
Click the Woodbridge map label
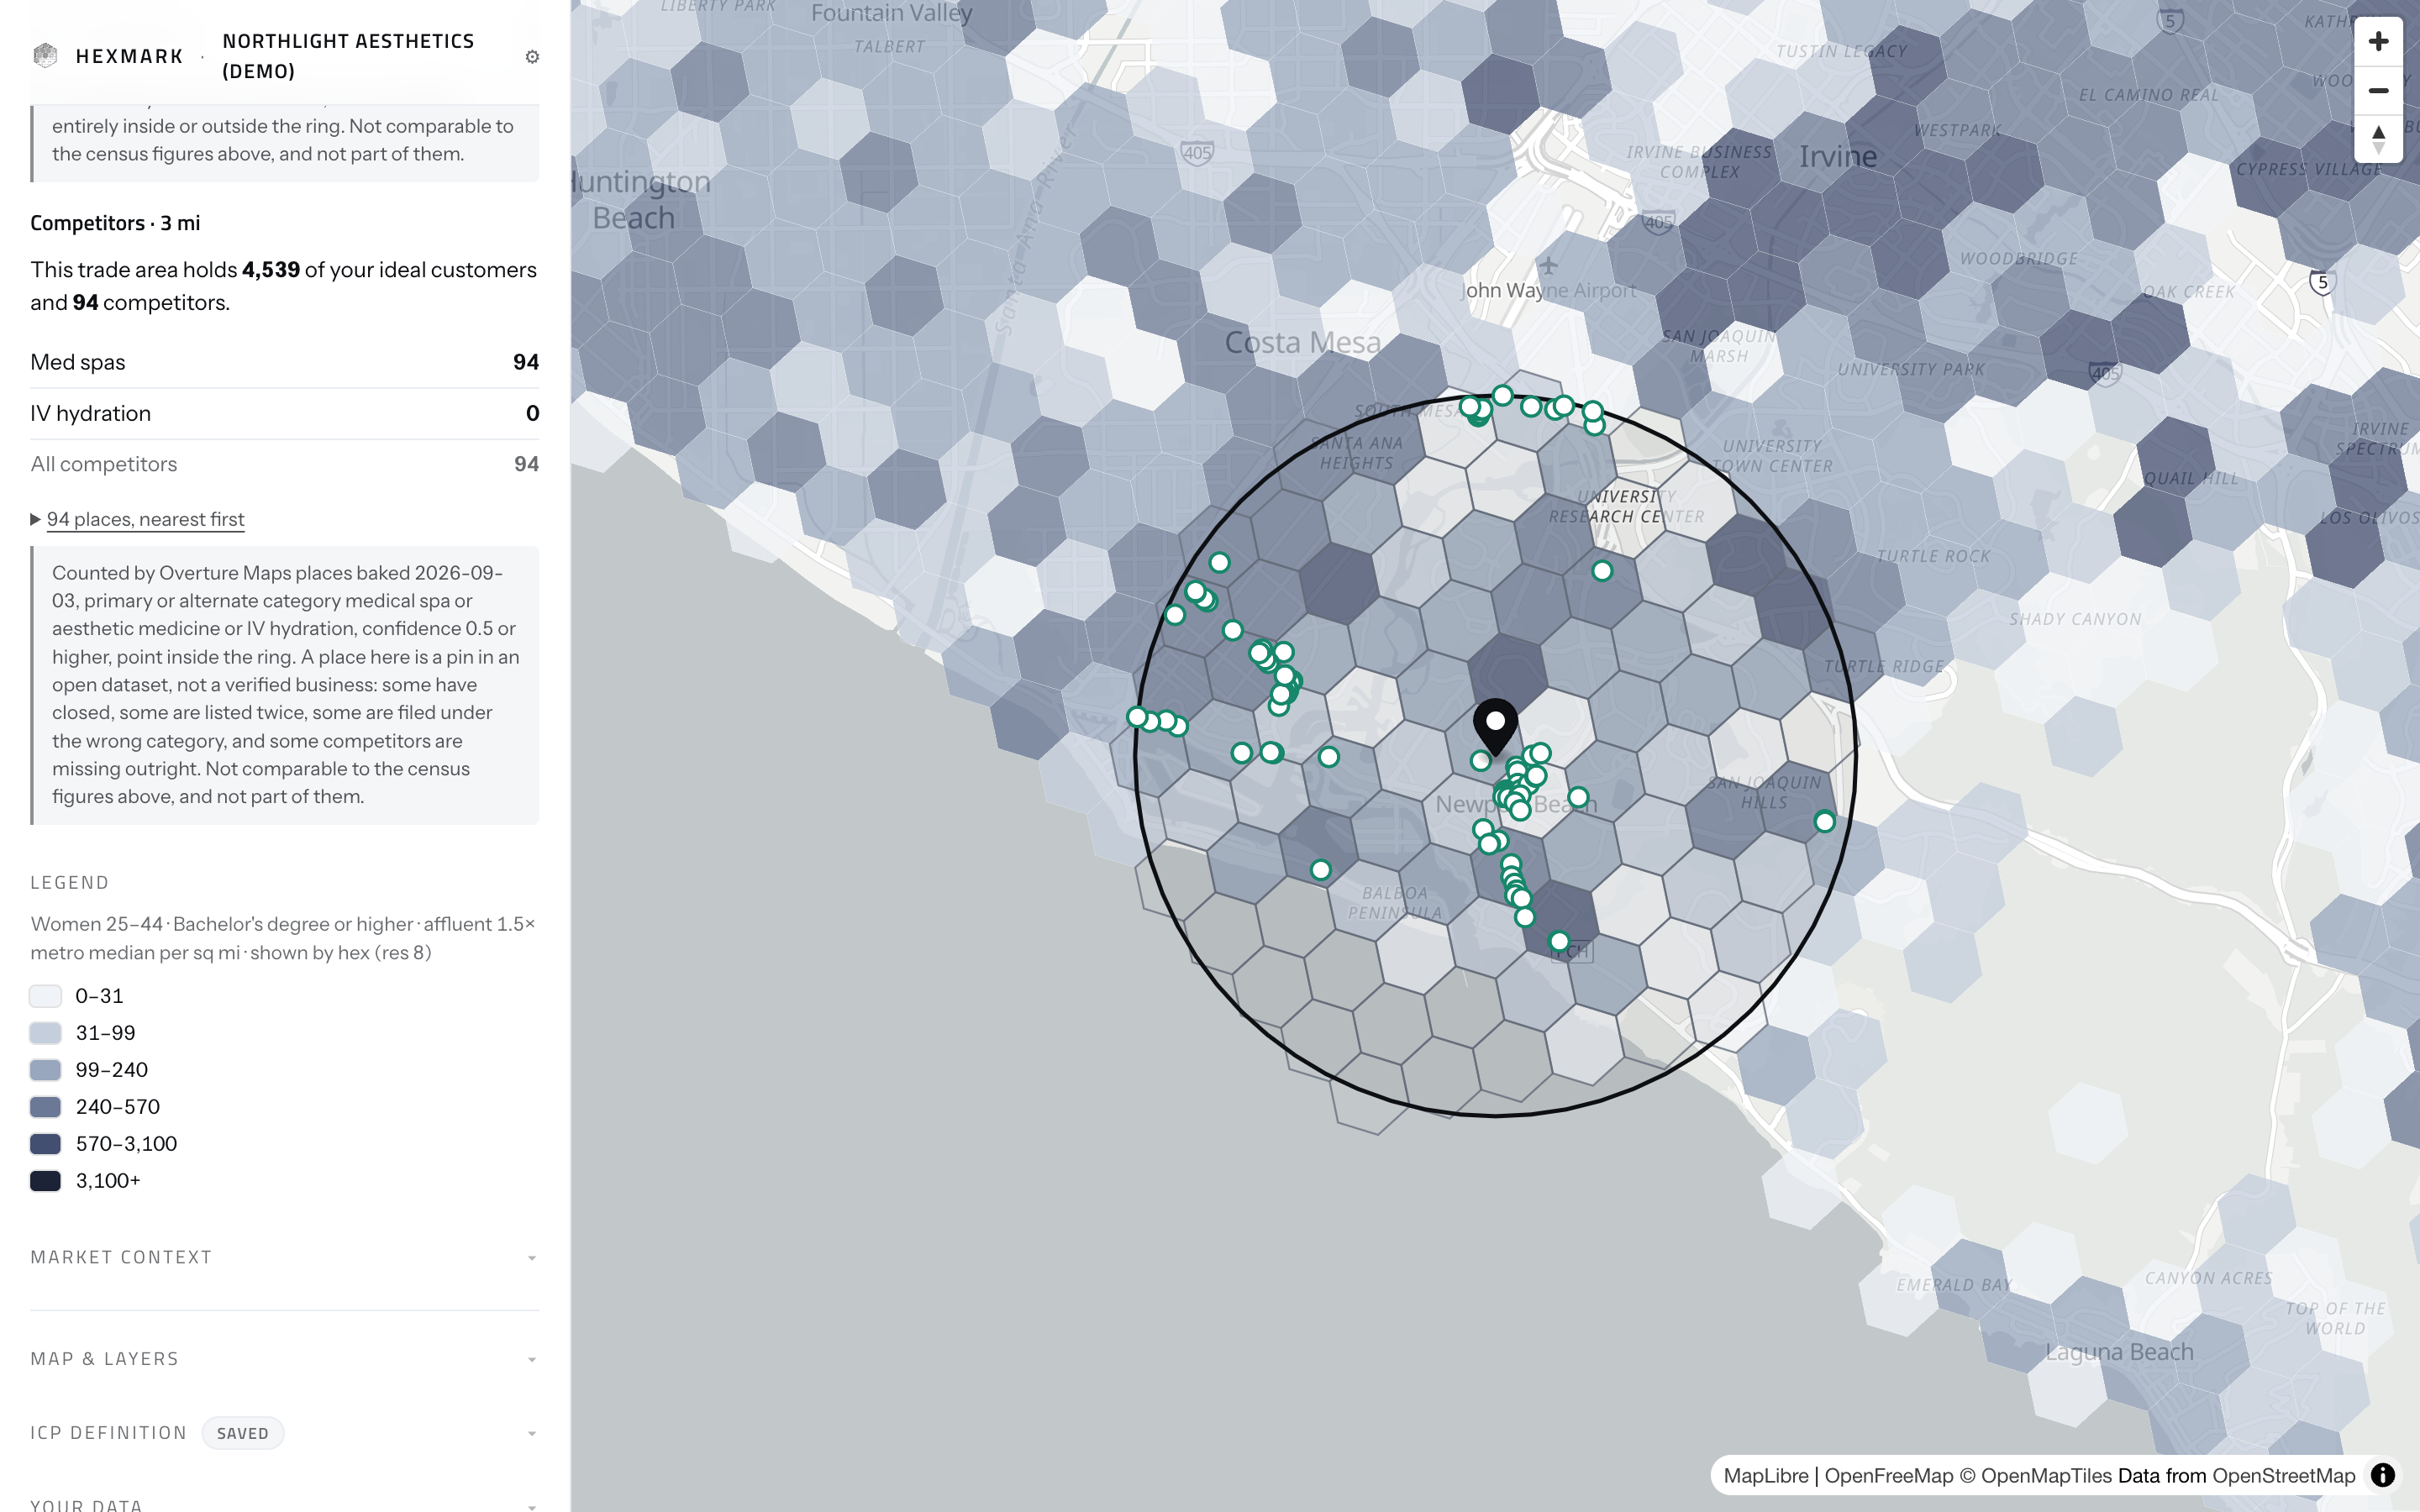[x=2018, y=259]
